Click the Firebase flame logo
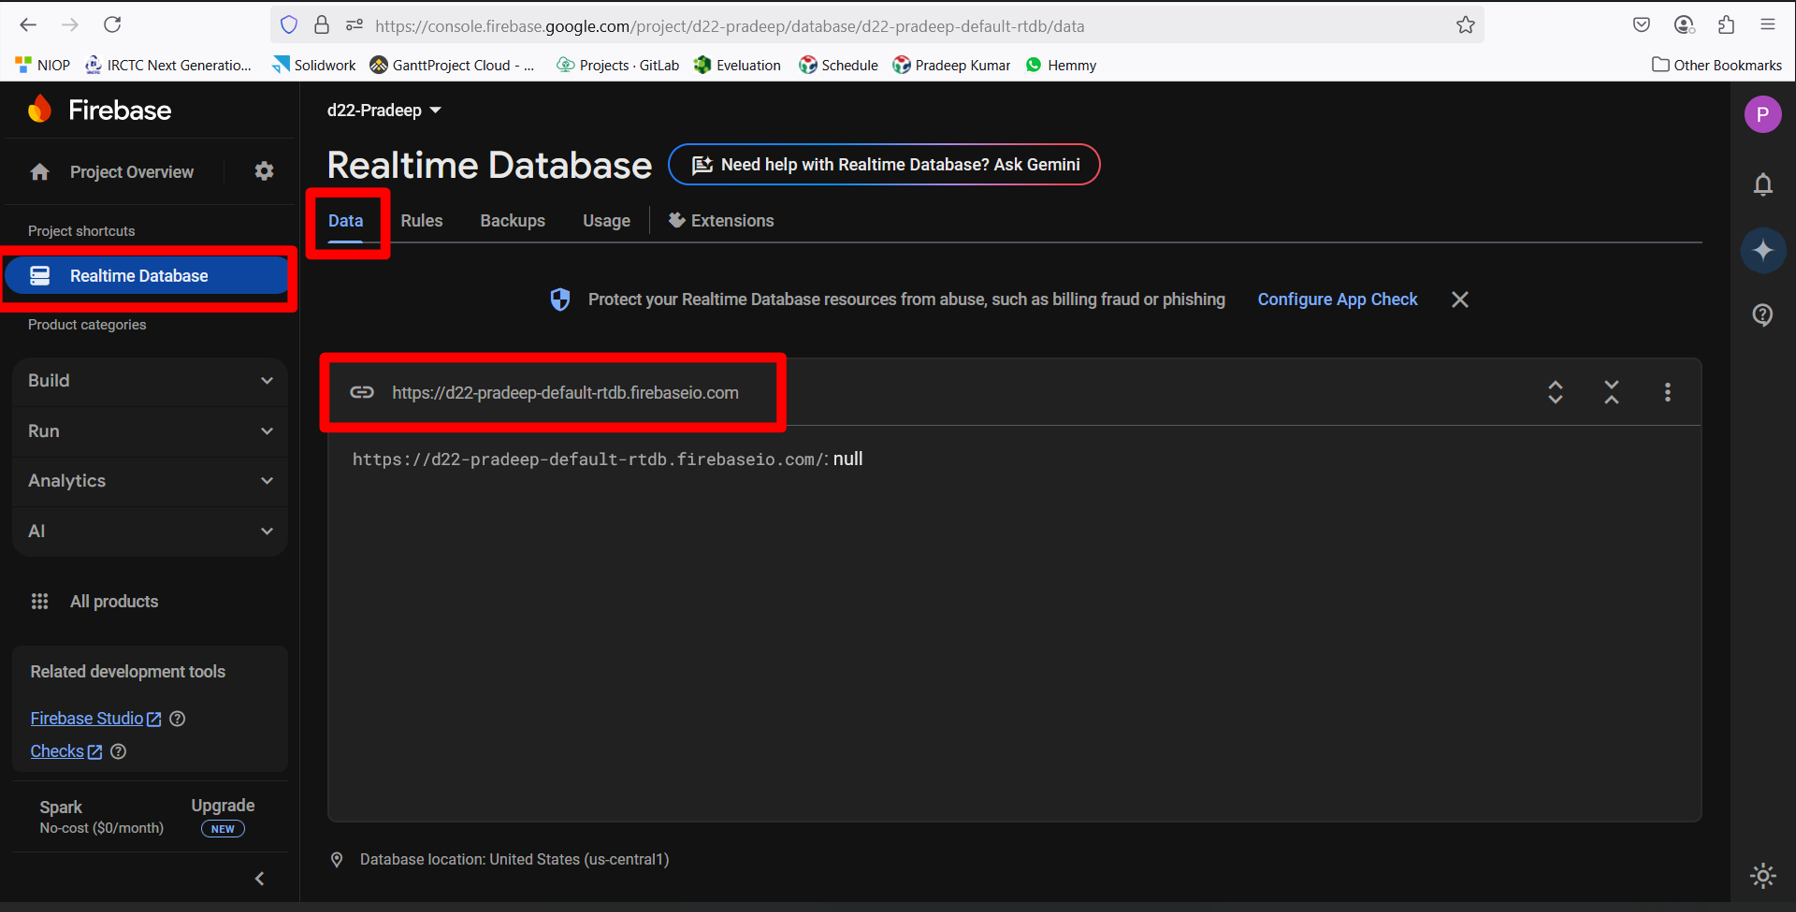This screenshot has height=912, width=1796. [x=40, y=109]
